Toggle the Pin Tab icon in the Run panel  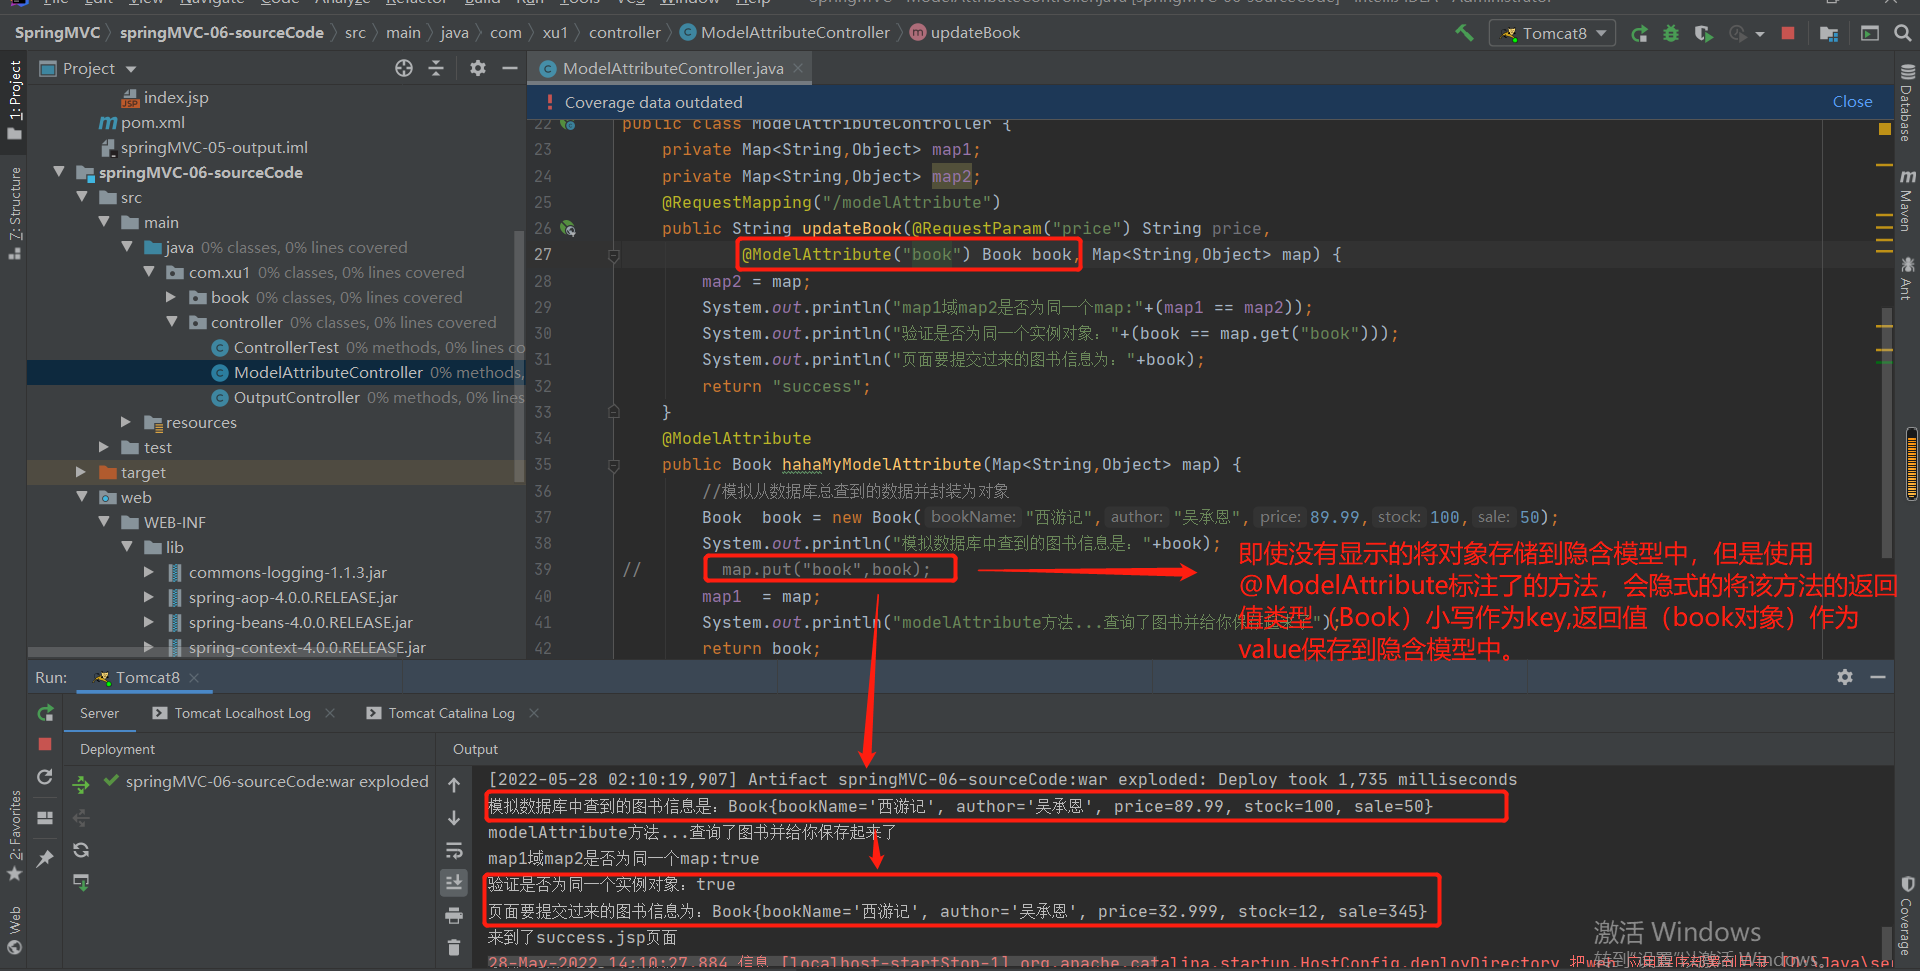click(x=45, y=858)
